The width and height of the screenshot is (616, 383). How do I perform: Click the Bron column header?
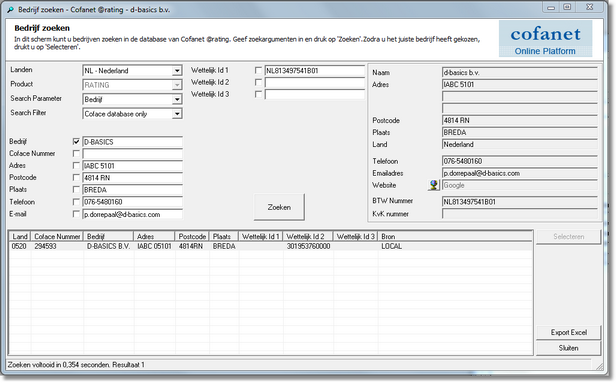click(x=455, y=236)
